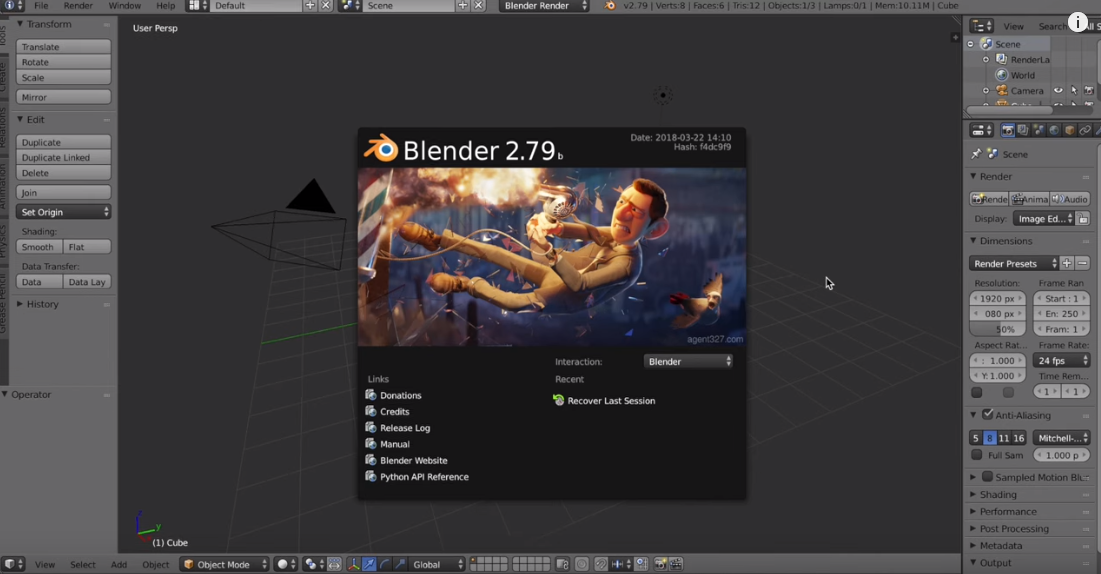Click the Translate button
This screenshot has height=574, width=1101.
tap(63, 46)
